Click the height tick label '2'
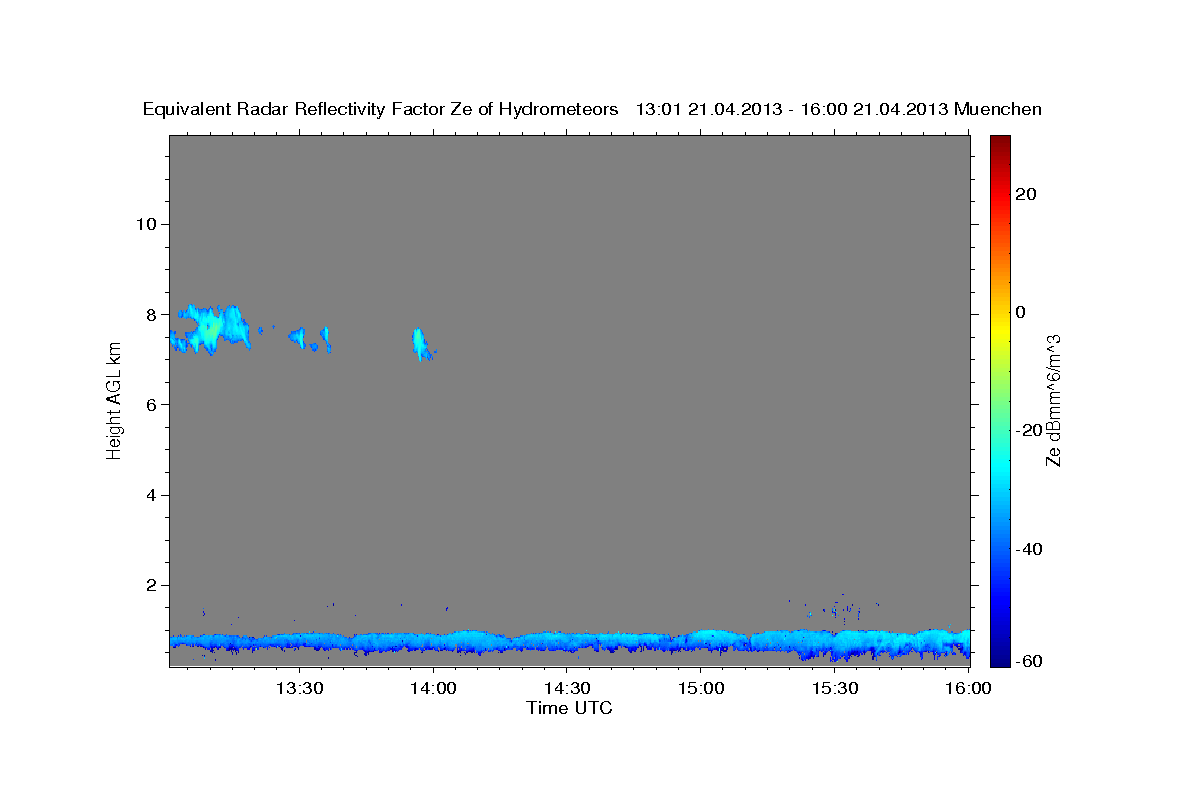 pyautogui.click(x=149, y=585)
